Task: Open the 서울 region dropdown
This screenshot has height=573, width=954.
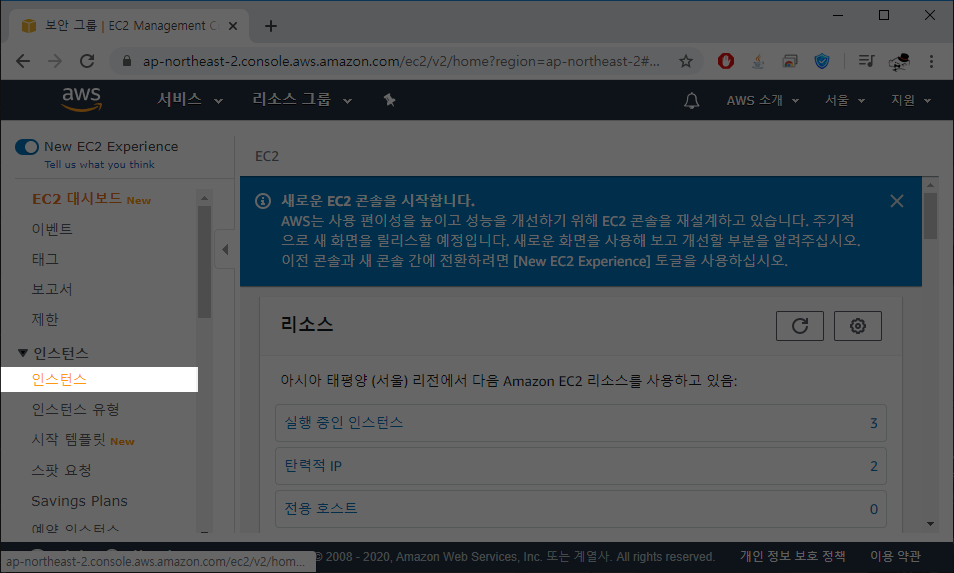Action: (x=844, y=100)
